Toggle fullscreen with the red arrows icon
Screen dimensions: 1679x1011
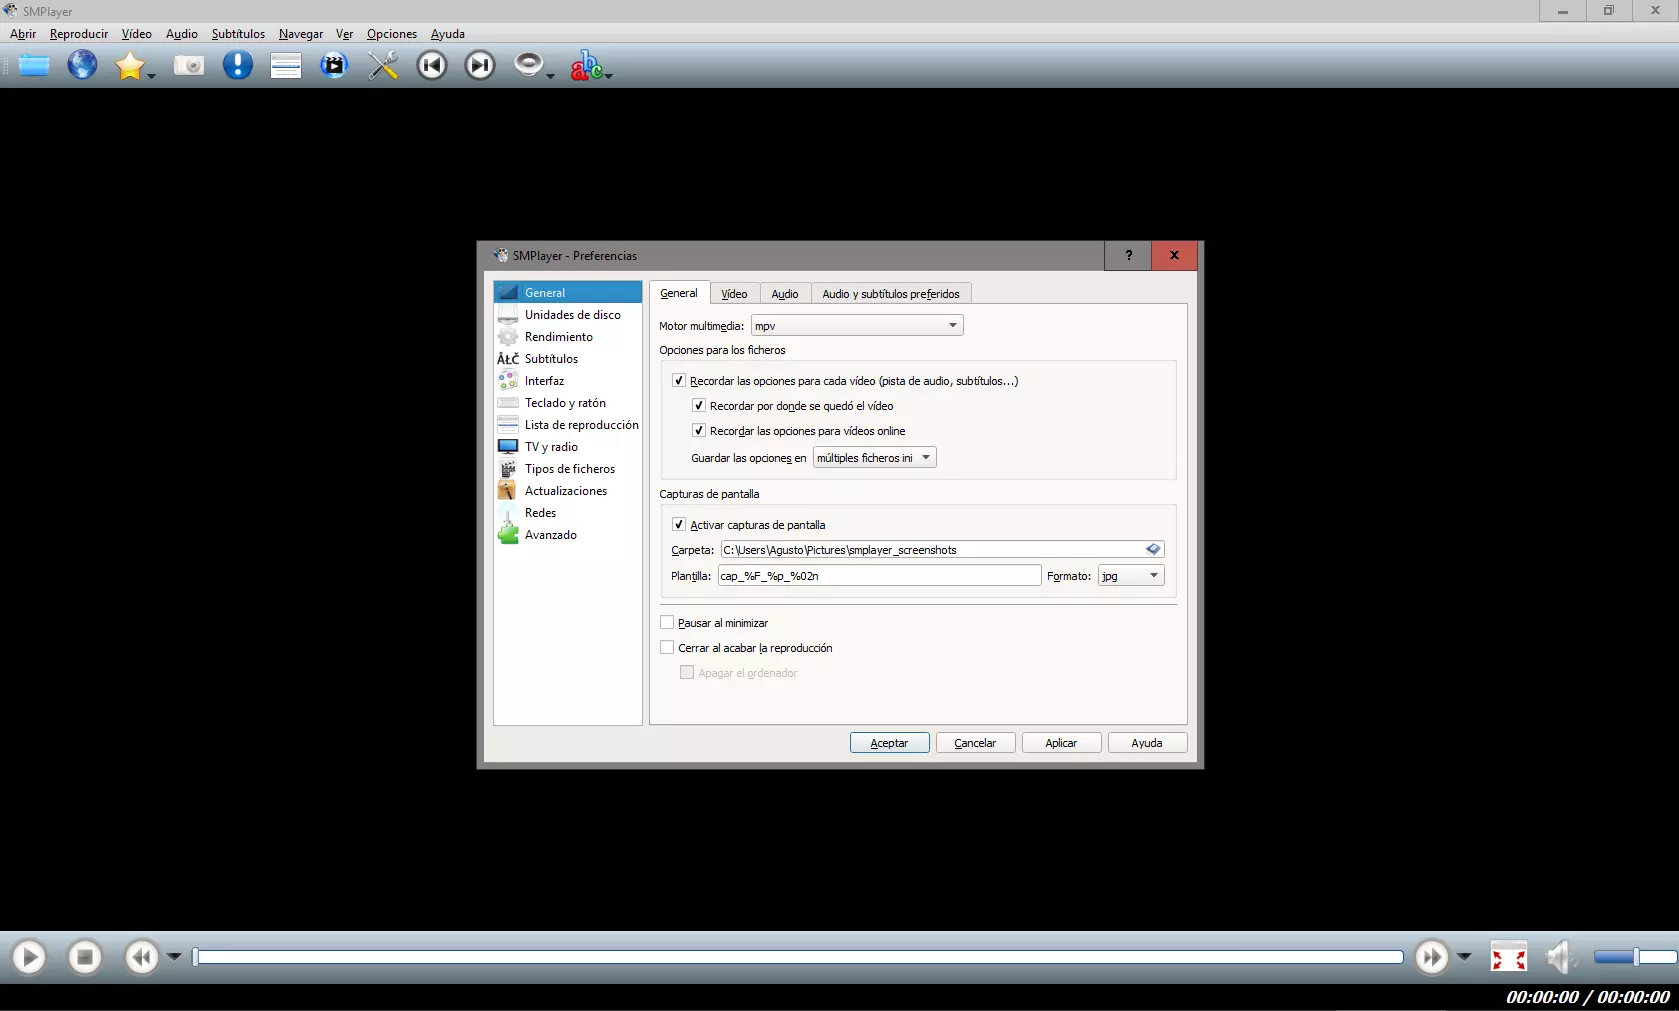click(x=1508, y=958)
